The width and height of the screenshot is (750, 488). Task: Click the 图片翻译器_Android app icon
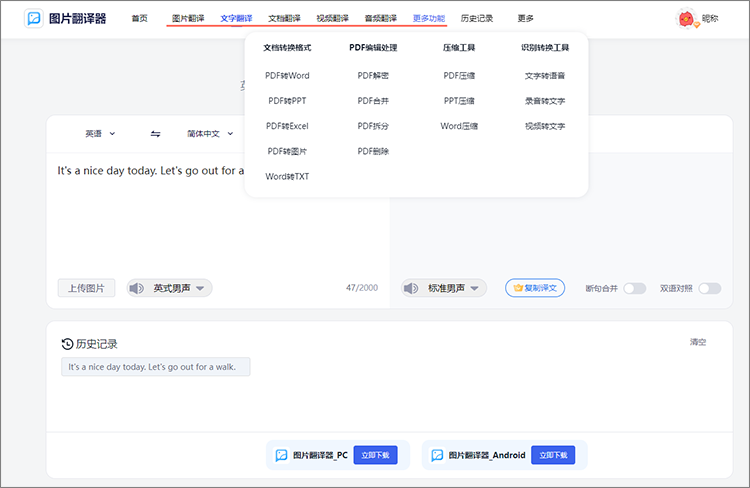coord(437,455)
